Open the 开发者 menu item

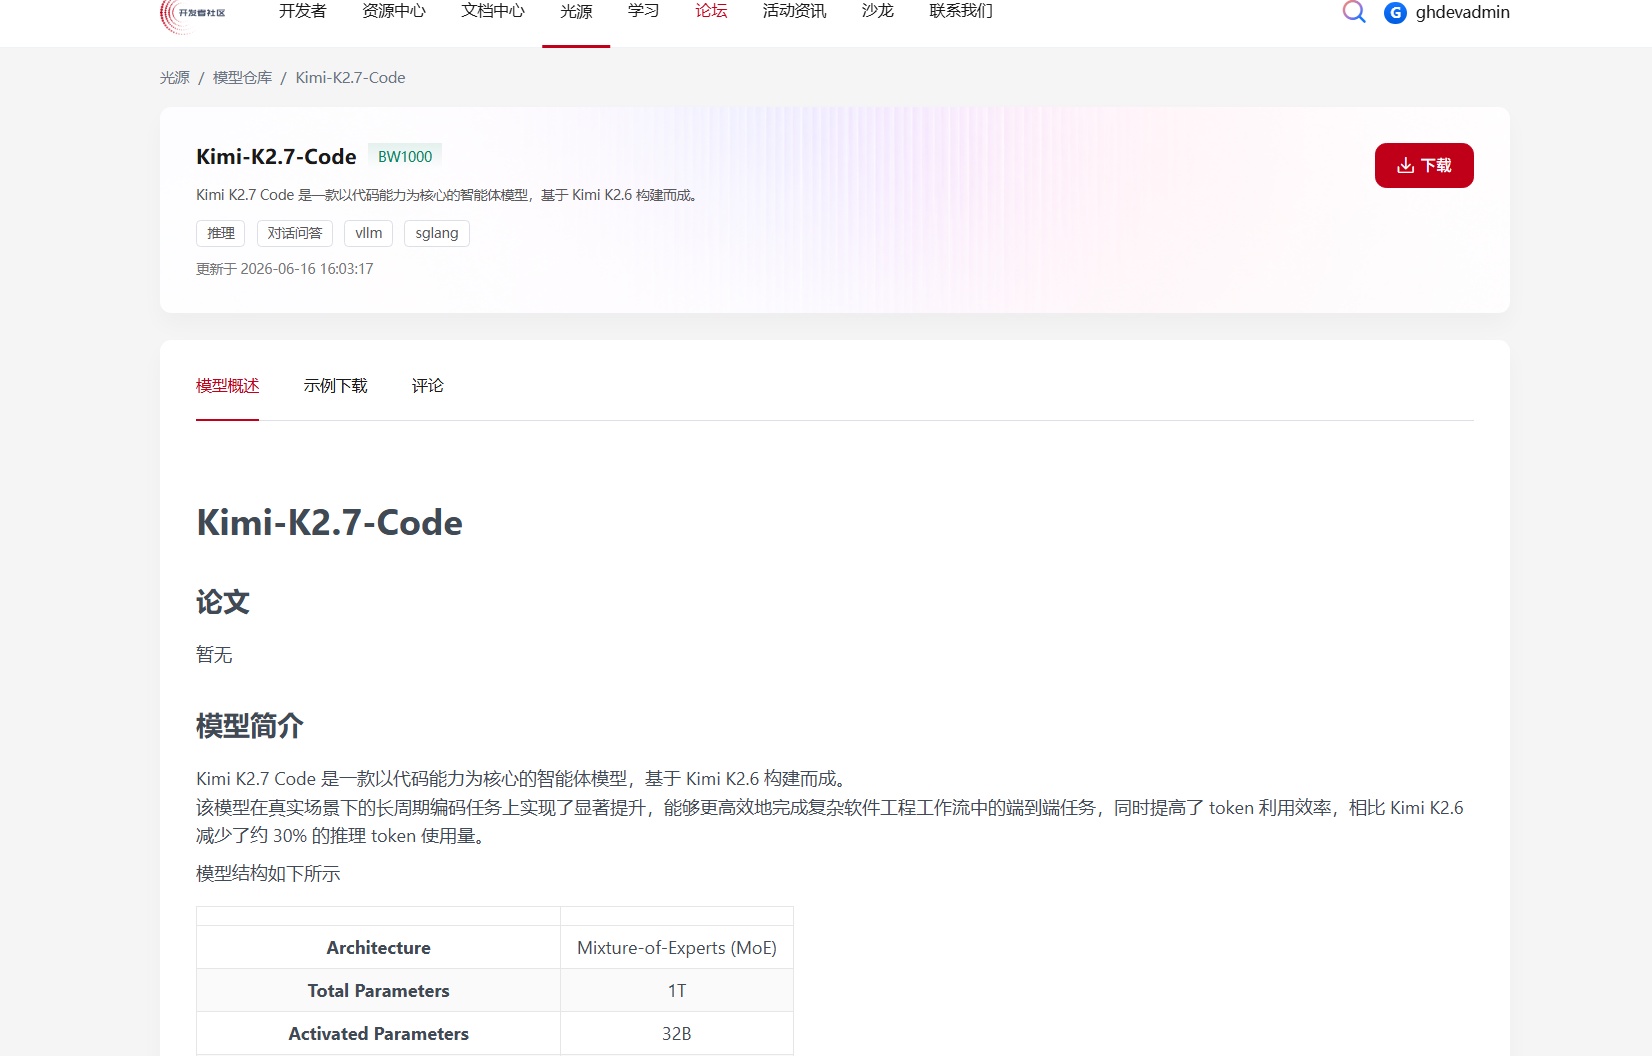[303, 11]
